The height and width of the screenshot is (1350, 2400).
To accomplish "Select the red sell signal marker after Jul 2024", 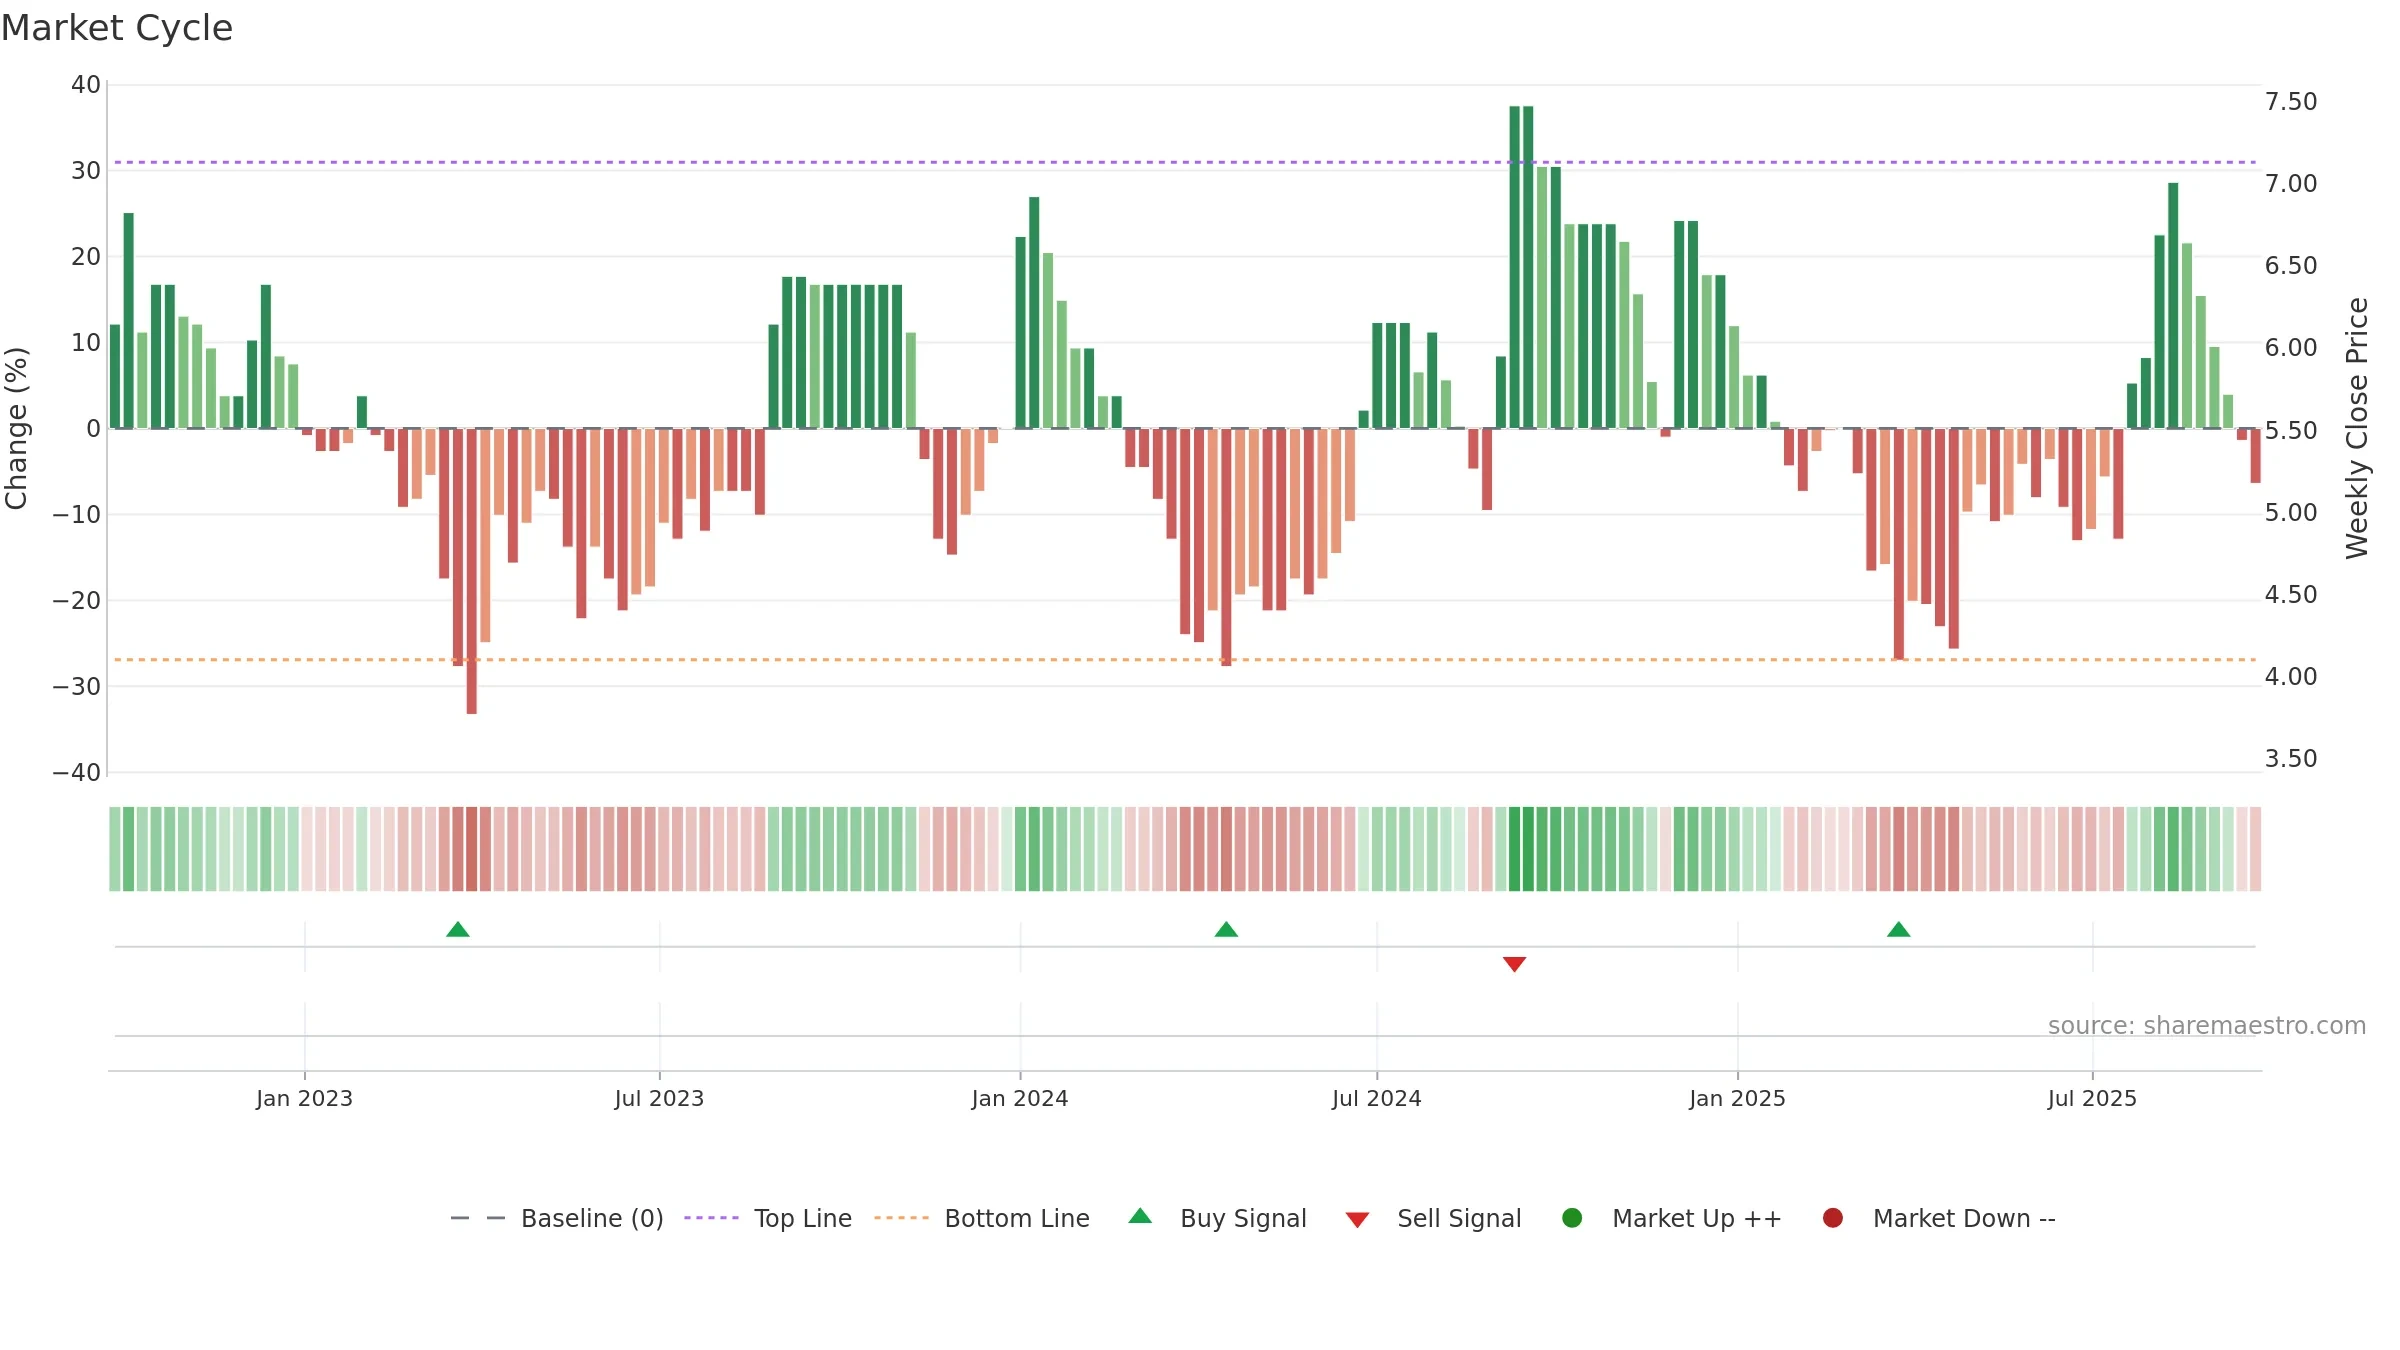I will point(1514,964).
